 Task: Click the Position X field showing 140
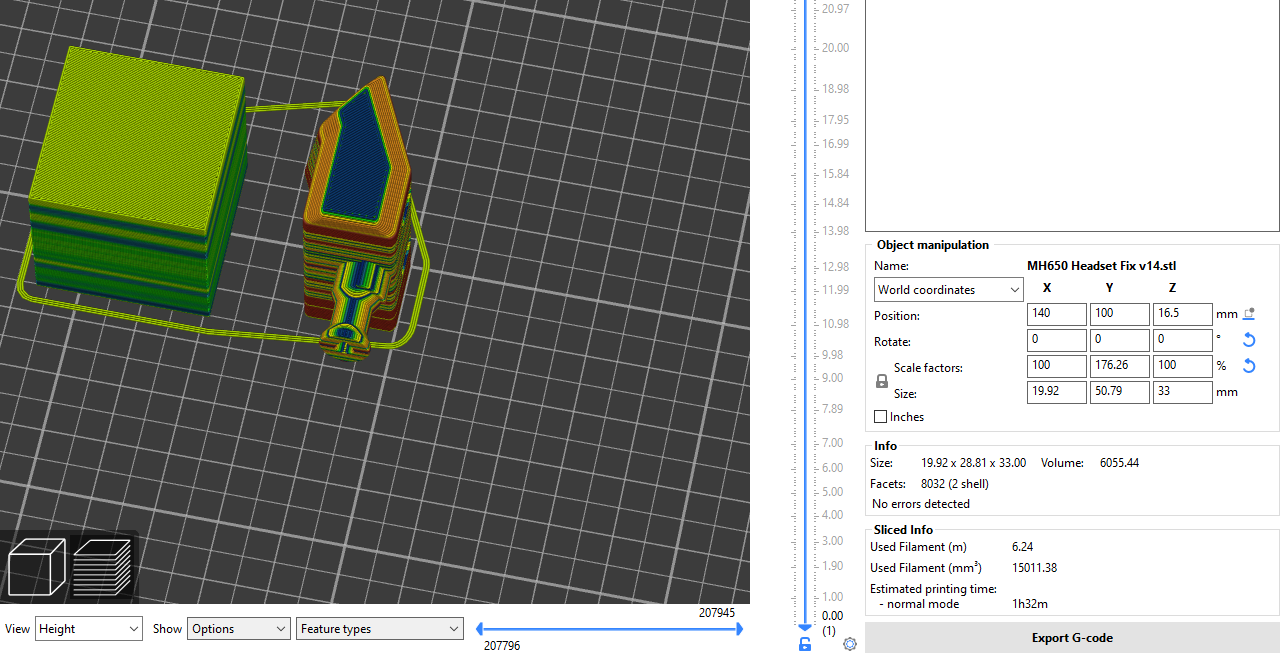pyautogui.click(x=1057, y=314)
